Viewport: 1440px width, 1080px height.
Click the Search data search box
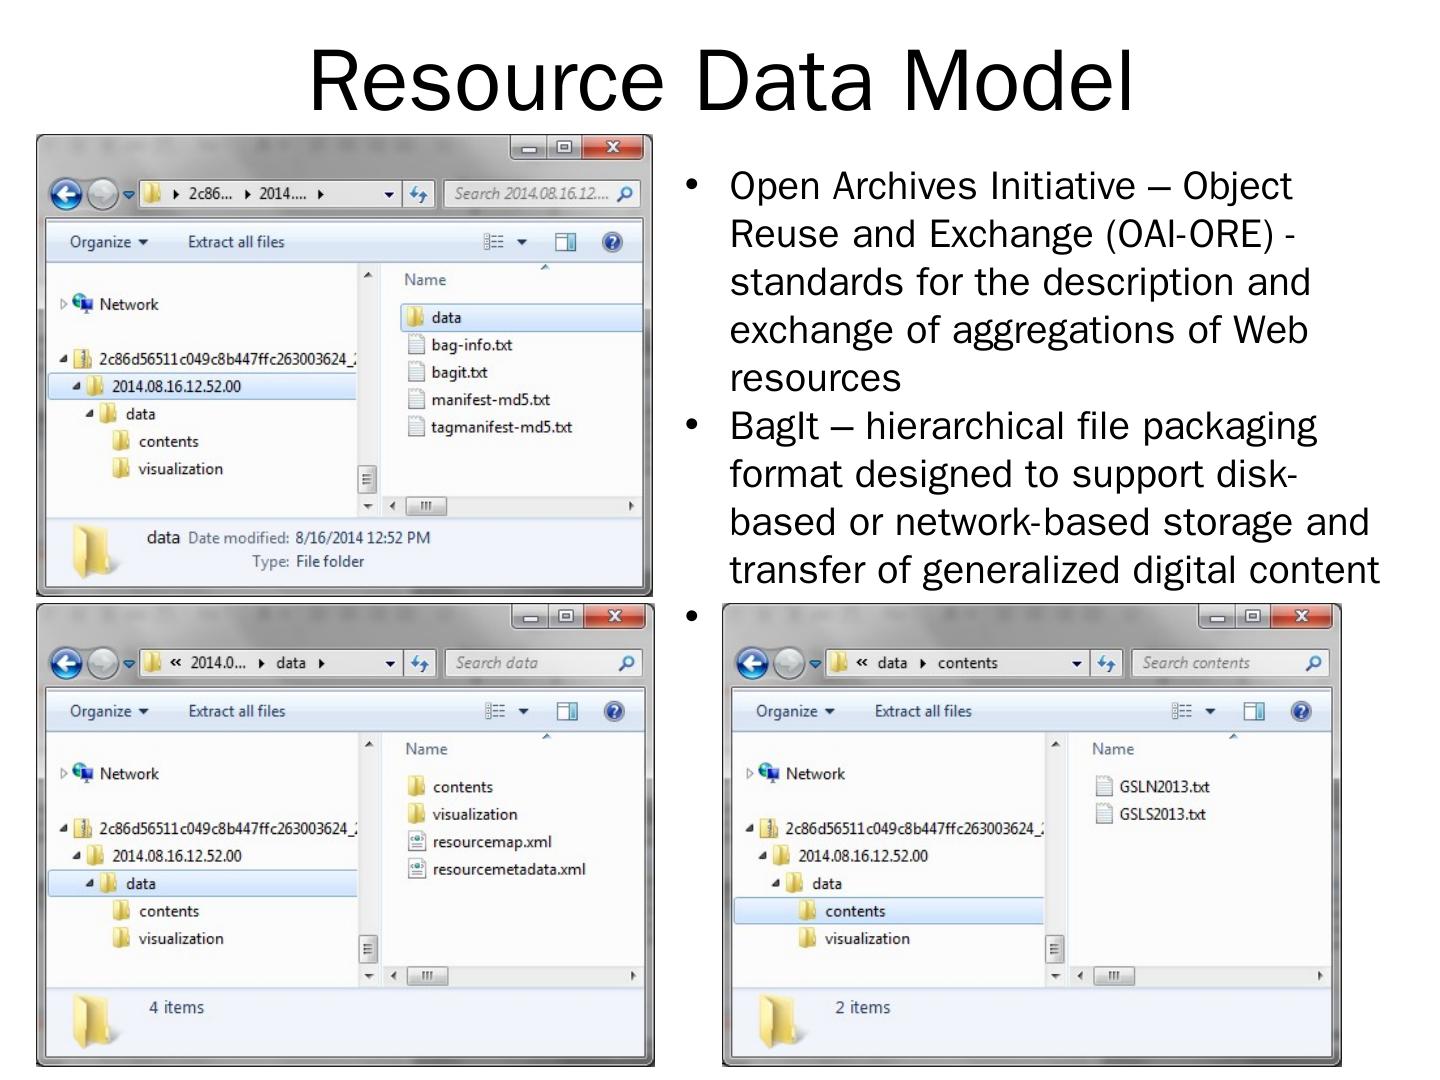coord(542,663)
